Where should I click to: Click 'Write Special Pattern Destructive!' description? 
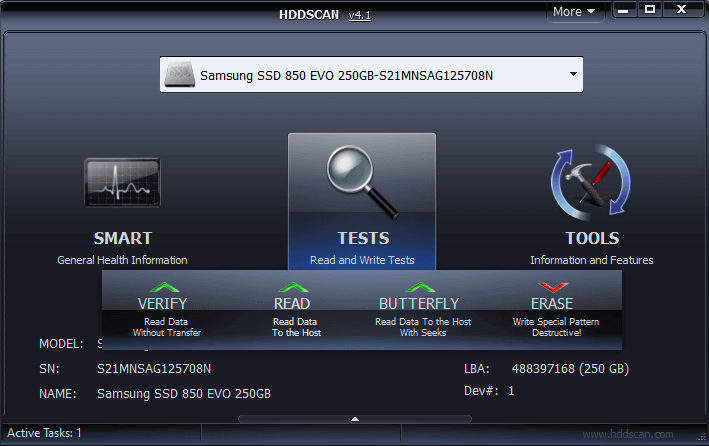tap(556, 327)
